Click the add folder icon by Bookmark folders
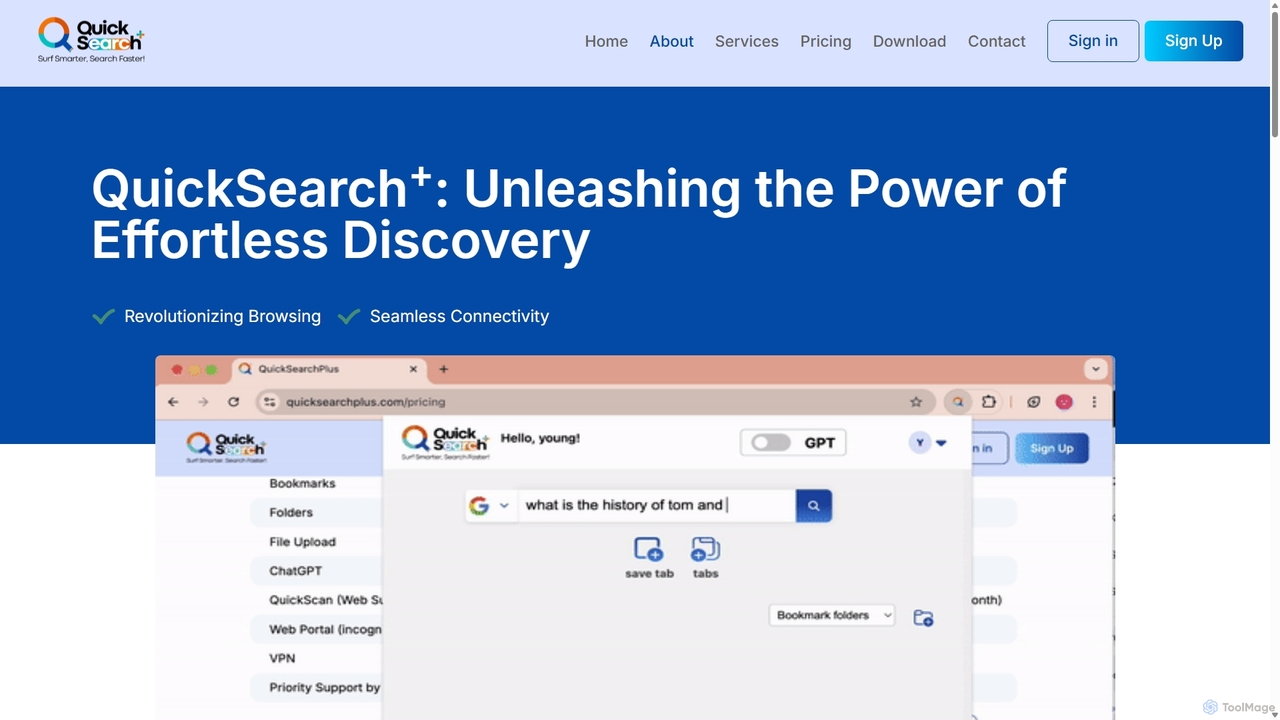The width and height of the screenshot is (1280, 720). [923, 618]
